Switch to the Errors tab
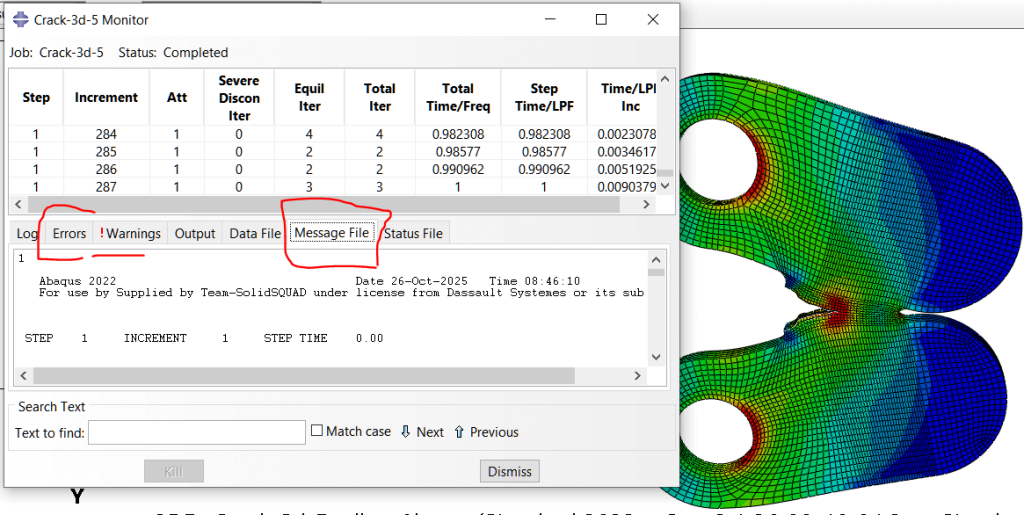This screenshot has width=1024, height=515. (69, 233)
